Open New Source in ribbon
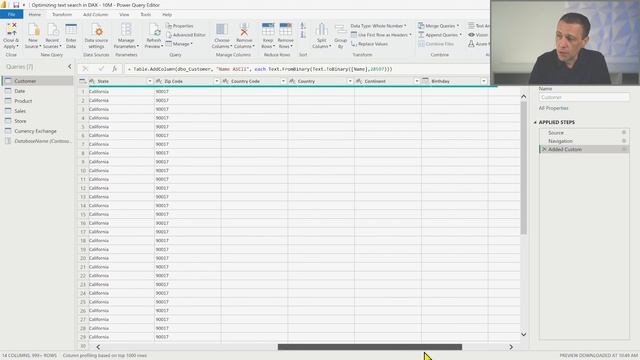The height and width of the screenshot is (360, 640). (x=33, y=36)
